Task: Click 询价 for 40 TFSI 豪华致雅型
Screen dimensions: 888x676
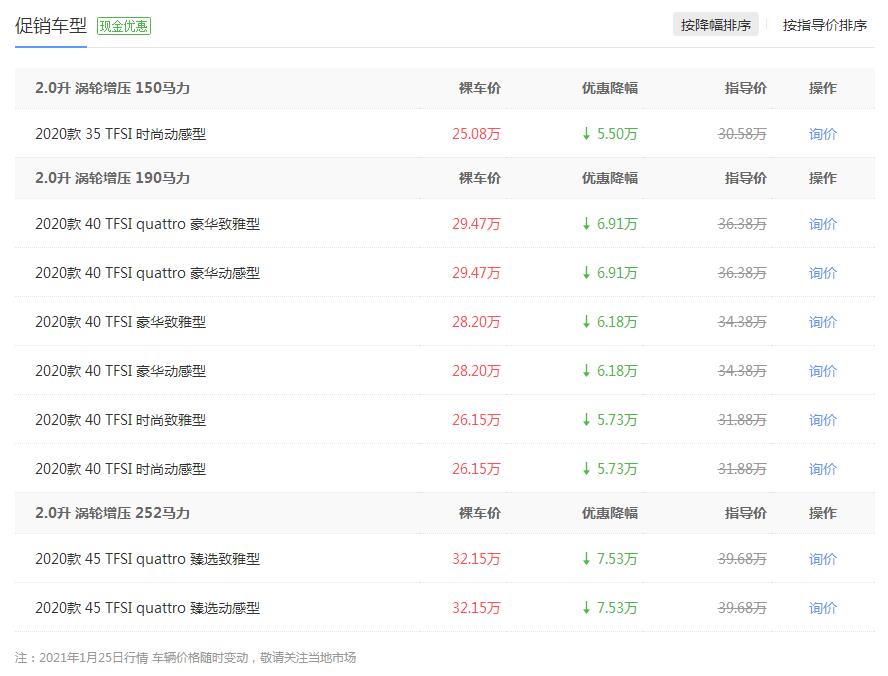Action: click(822, 322)
